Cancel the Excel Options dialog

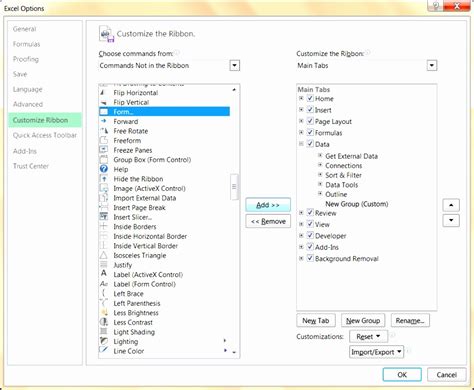447,375
